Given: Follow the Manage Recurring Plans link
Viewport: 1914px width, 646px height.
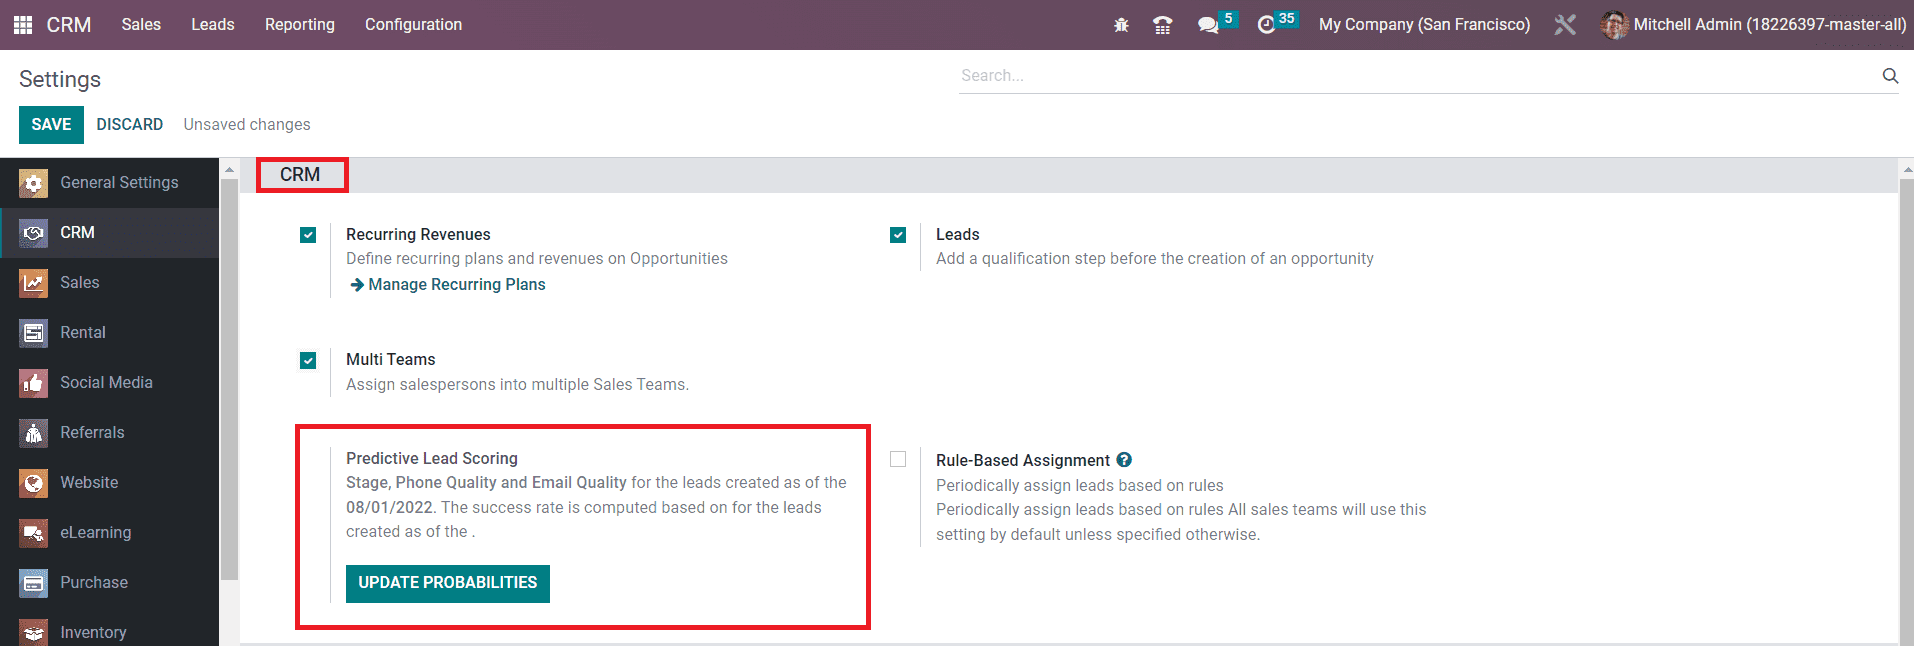Looking at the screenshot, I should [456, 285].
